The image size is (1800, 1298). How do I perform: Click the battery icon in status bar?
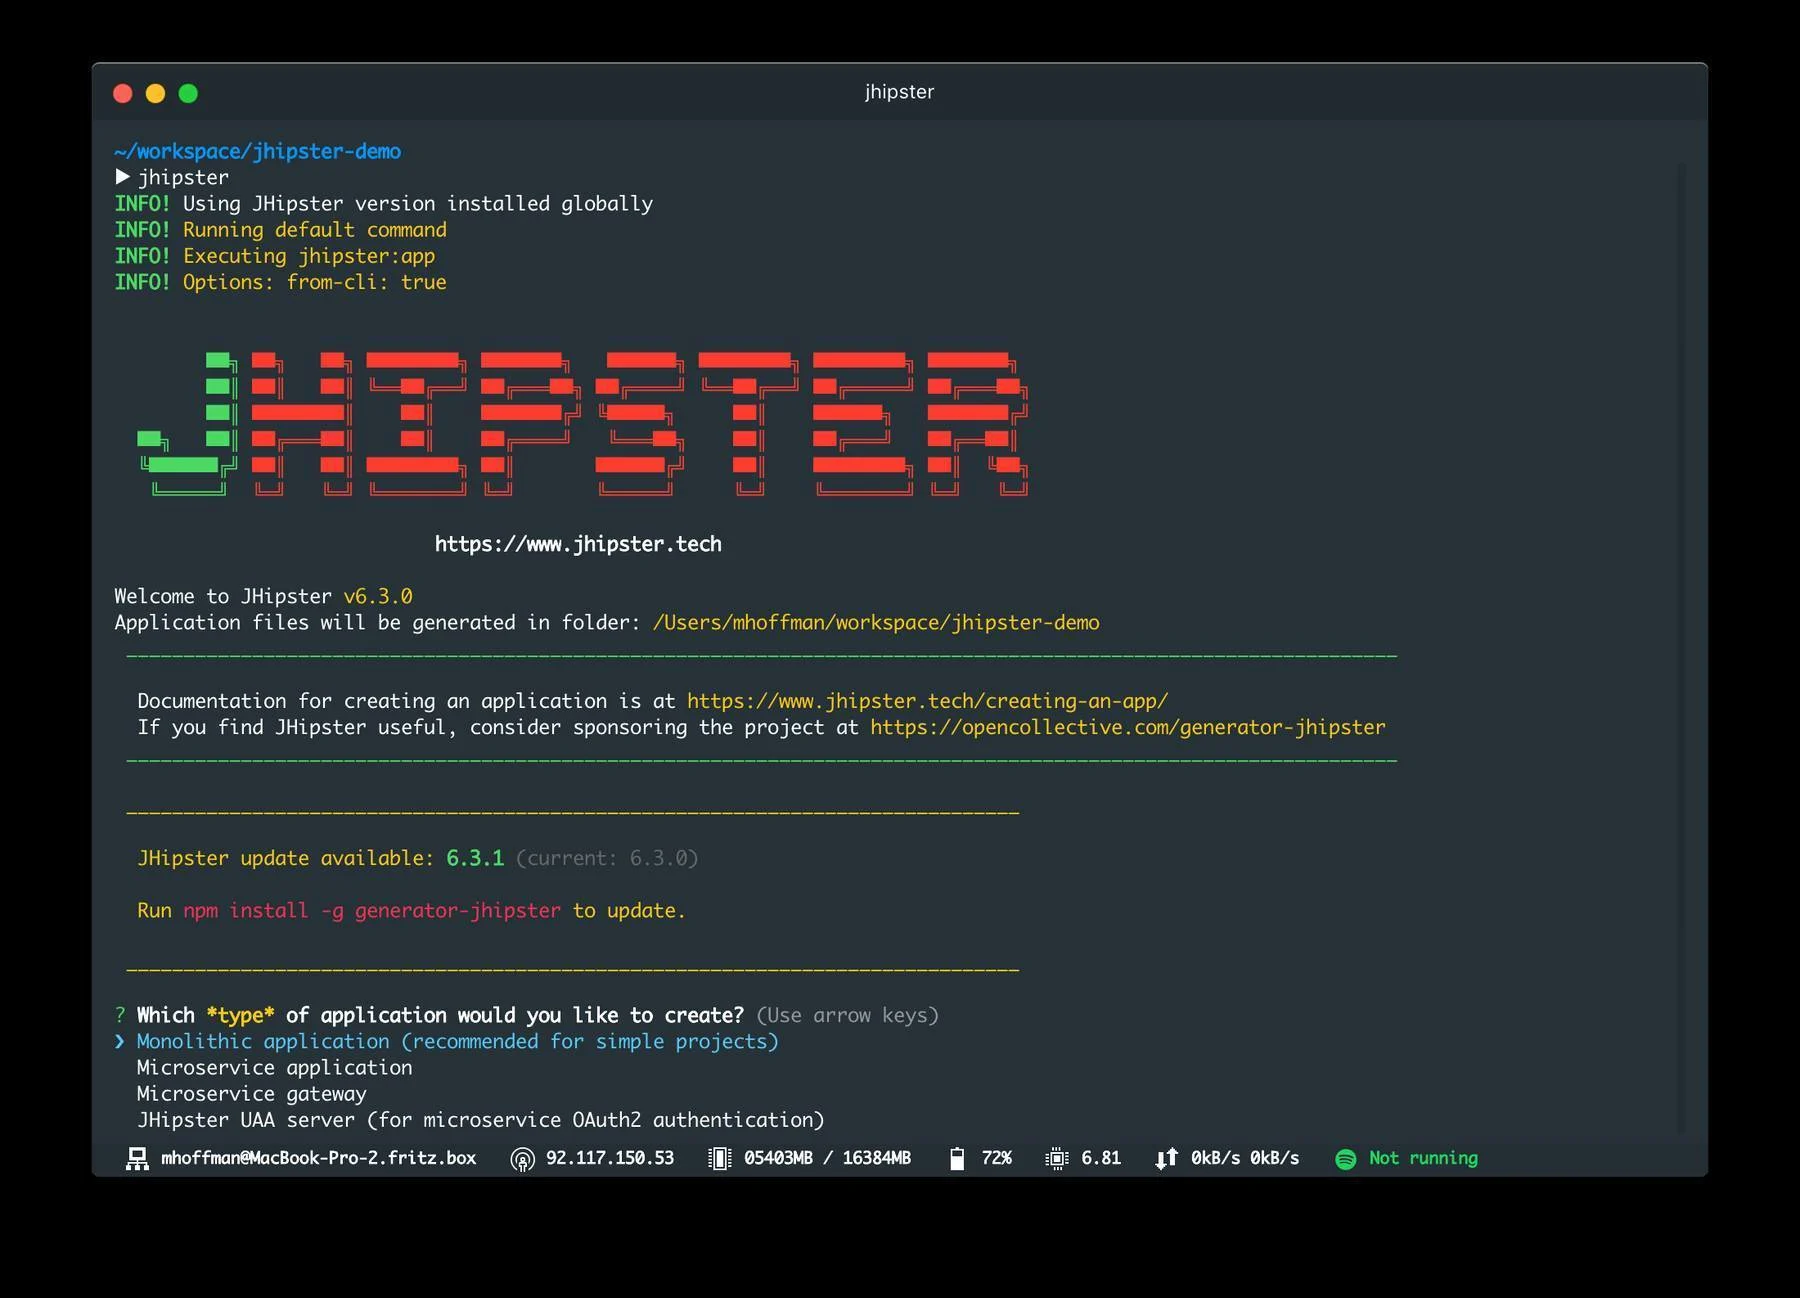coord(957,1158)
